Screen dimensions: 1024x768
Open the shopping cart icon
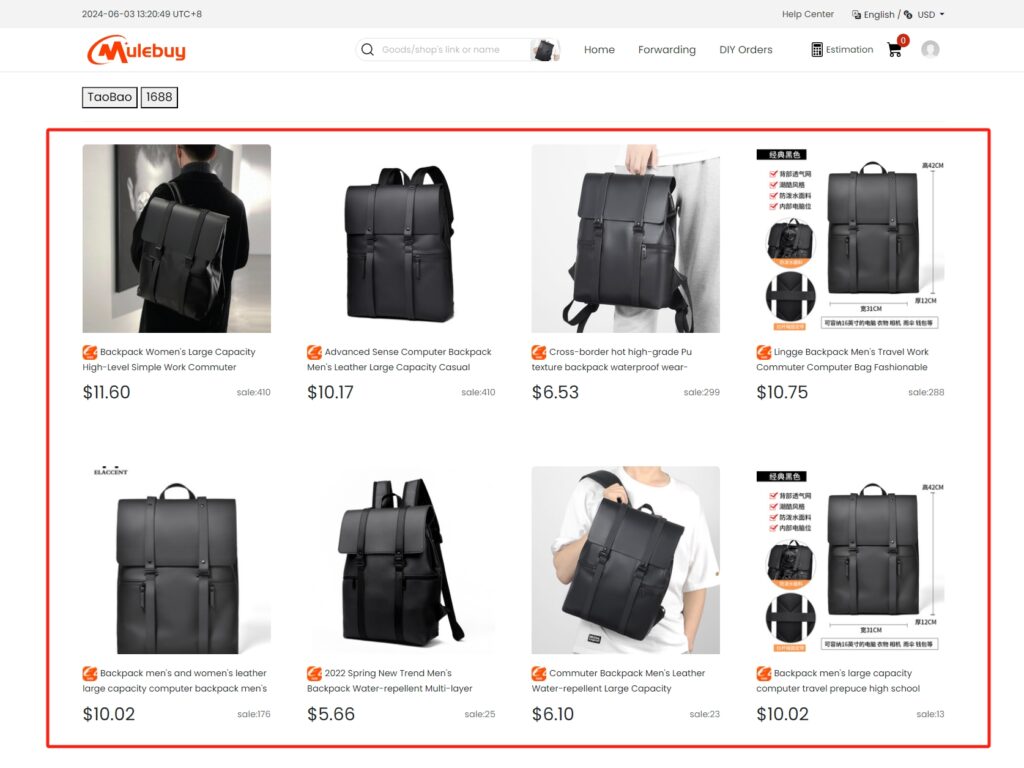click(895, 50)
